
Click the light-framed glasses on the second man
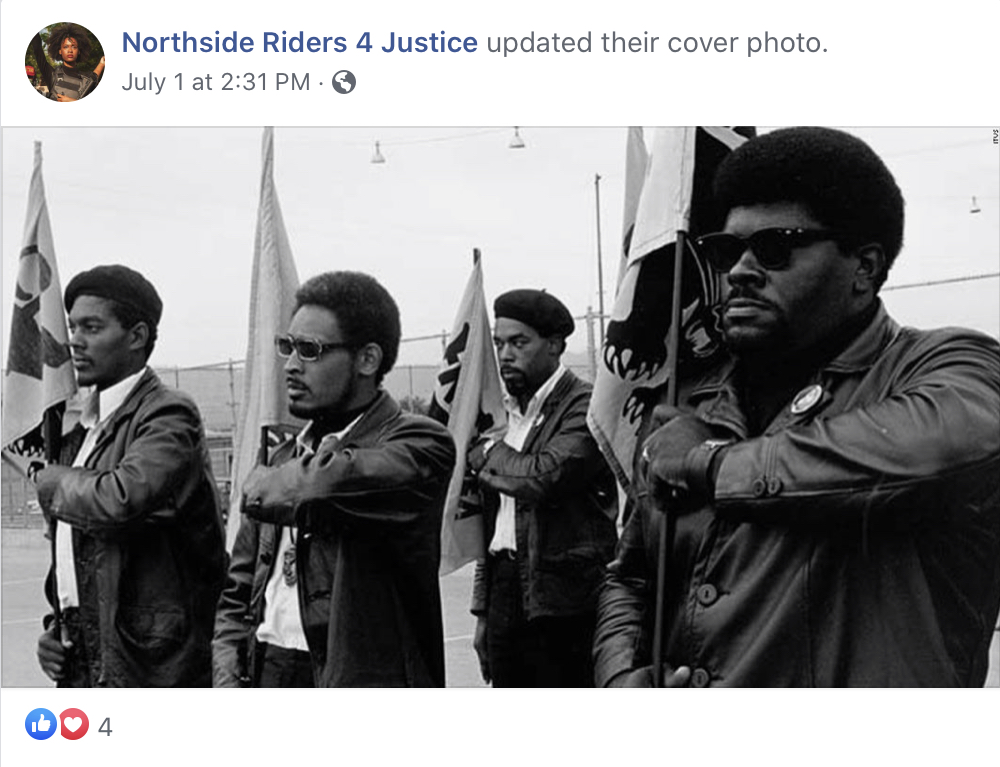click(x=309, y=347)
